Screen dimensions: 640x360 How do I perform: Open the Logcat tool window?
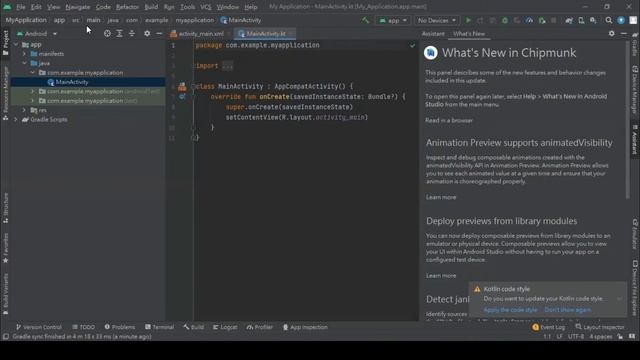click(x=225, y=327)
